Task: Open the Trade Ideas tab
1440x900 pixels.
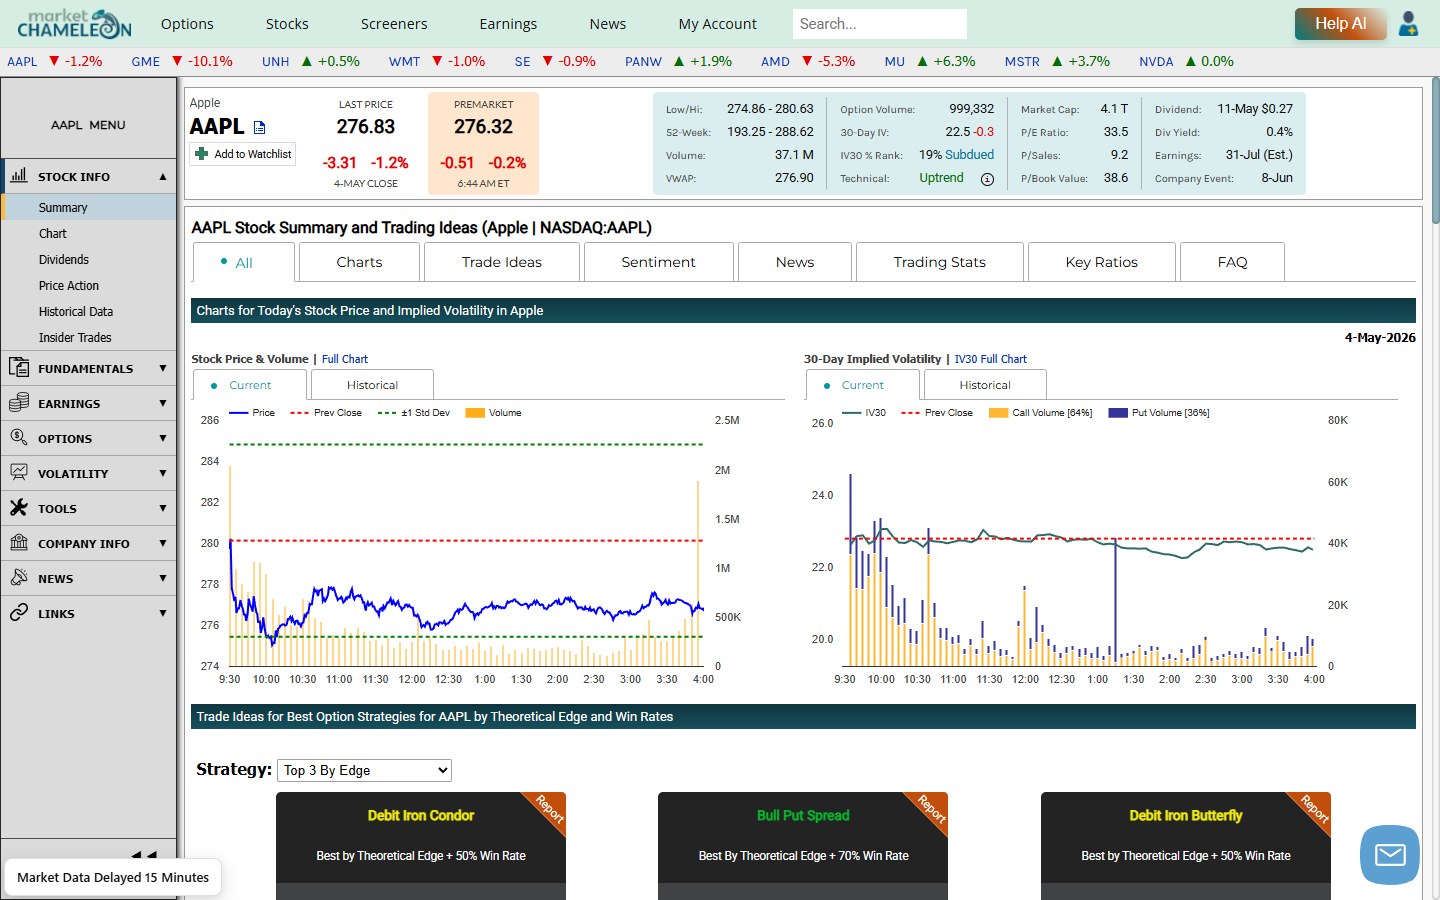Action: click(502, 262)
